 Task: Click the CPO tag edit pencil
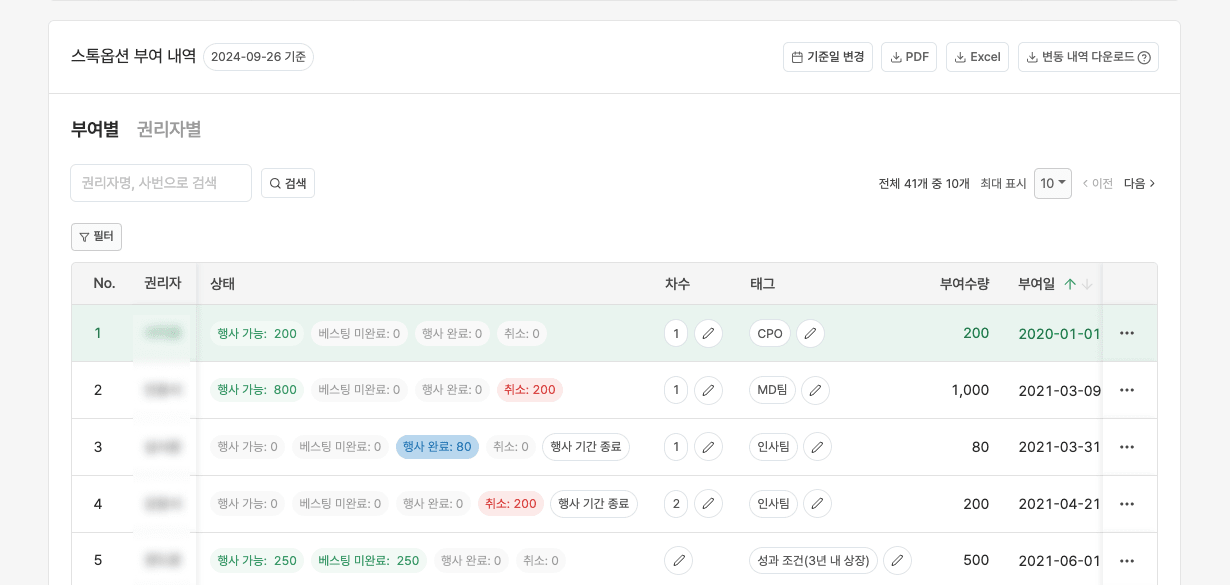tap(810, 333)
